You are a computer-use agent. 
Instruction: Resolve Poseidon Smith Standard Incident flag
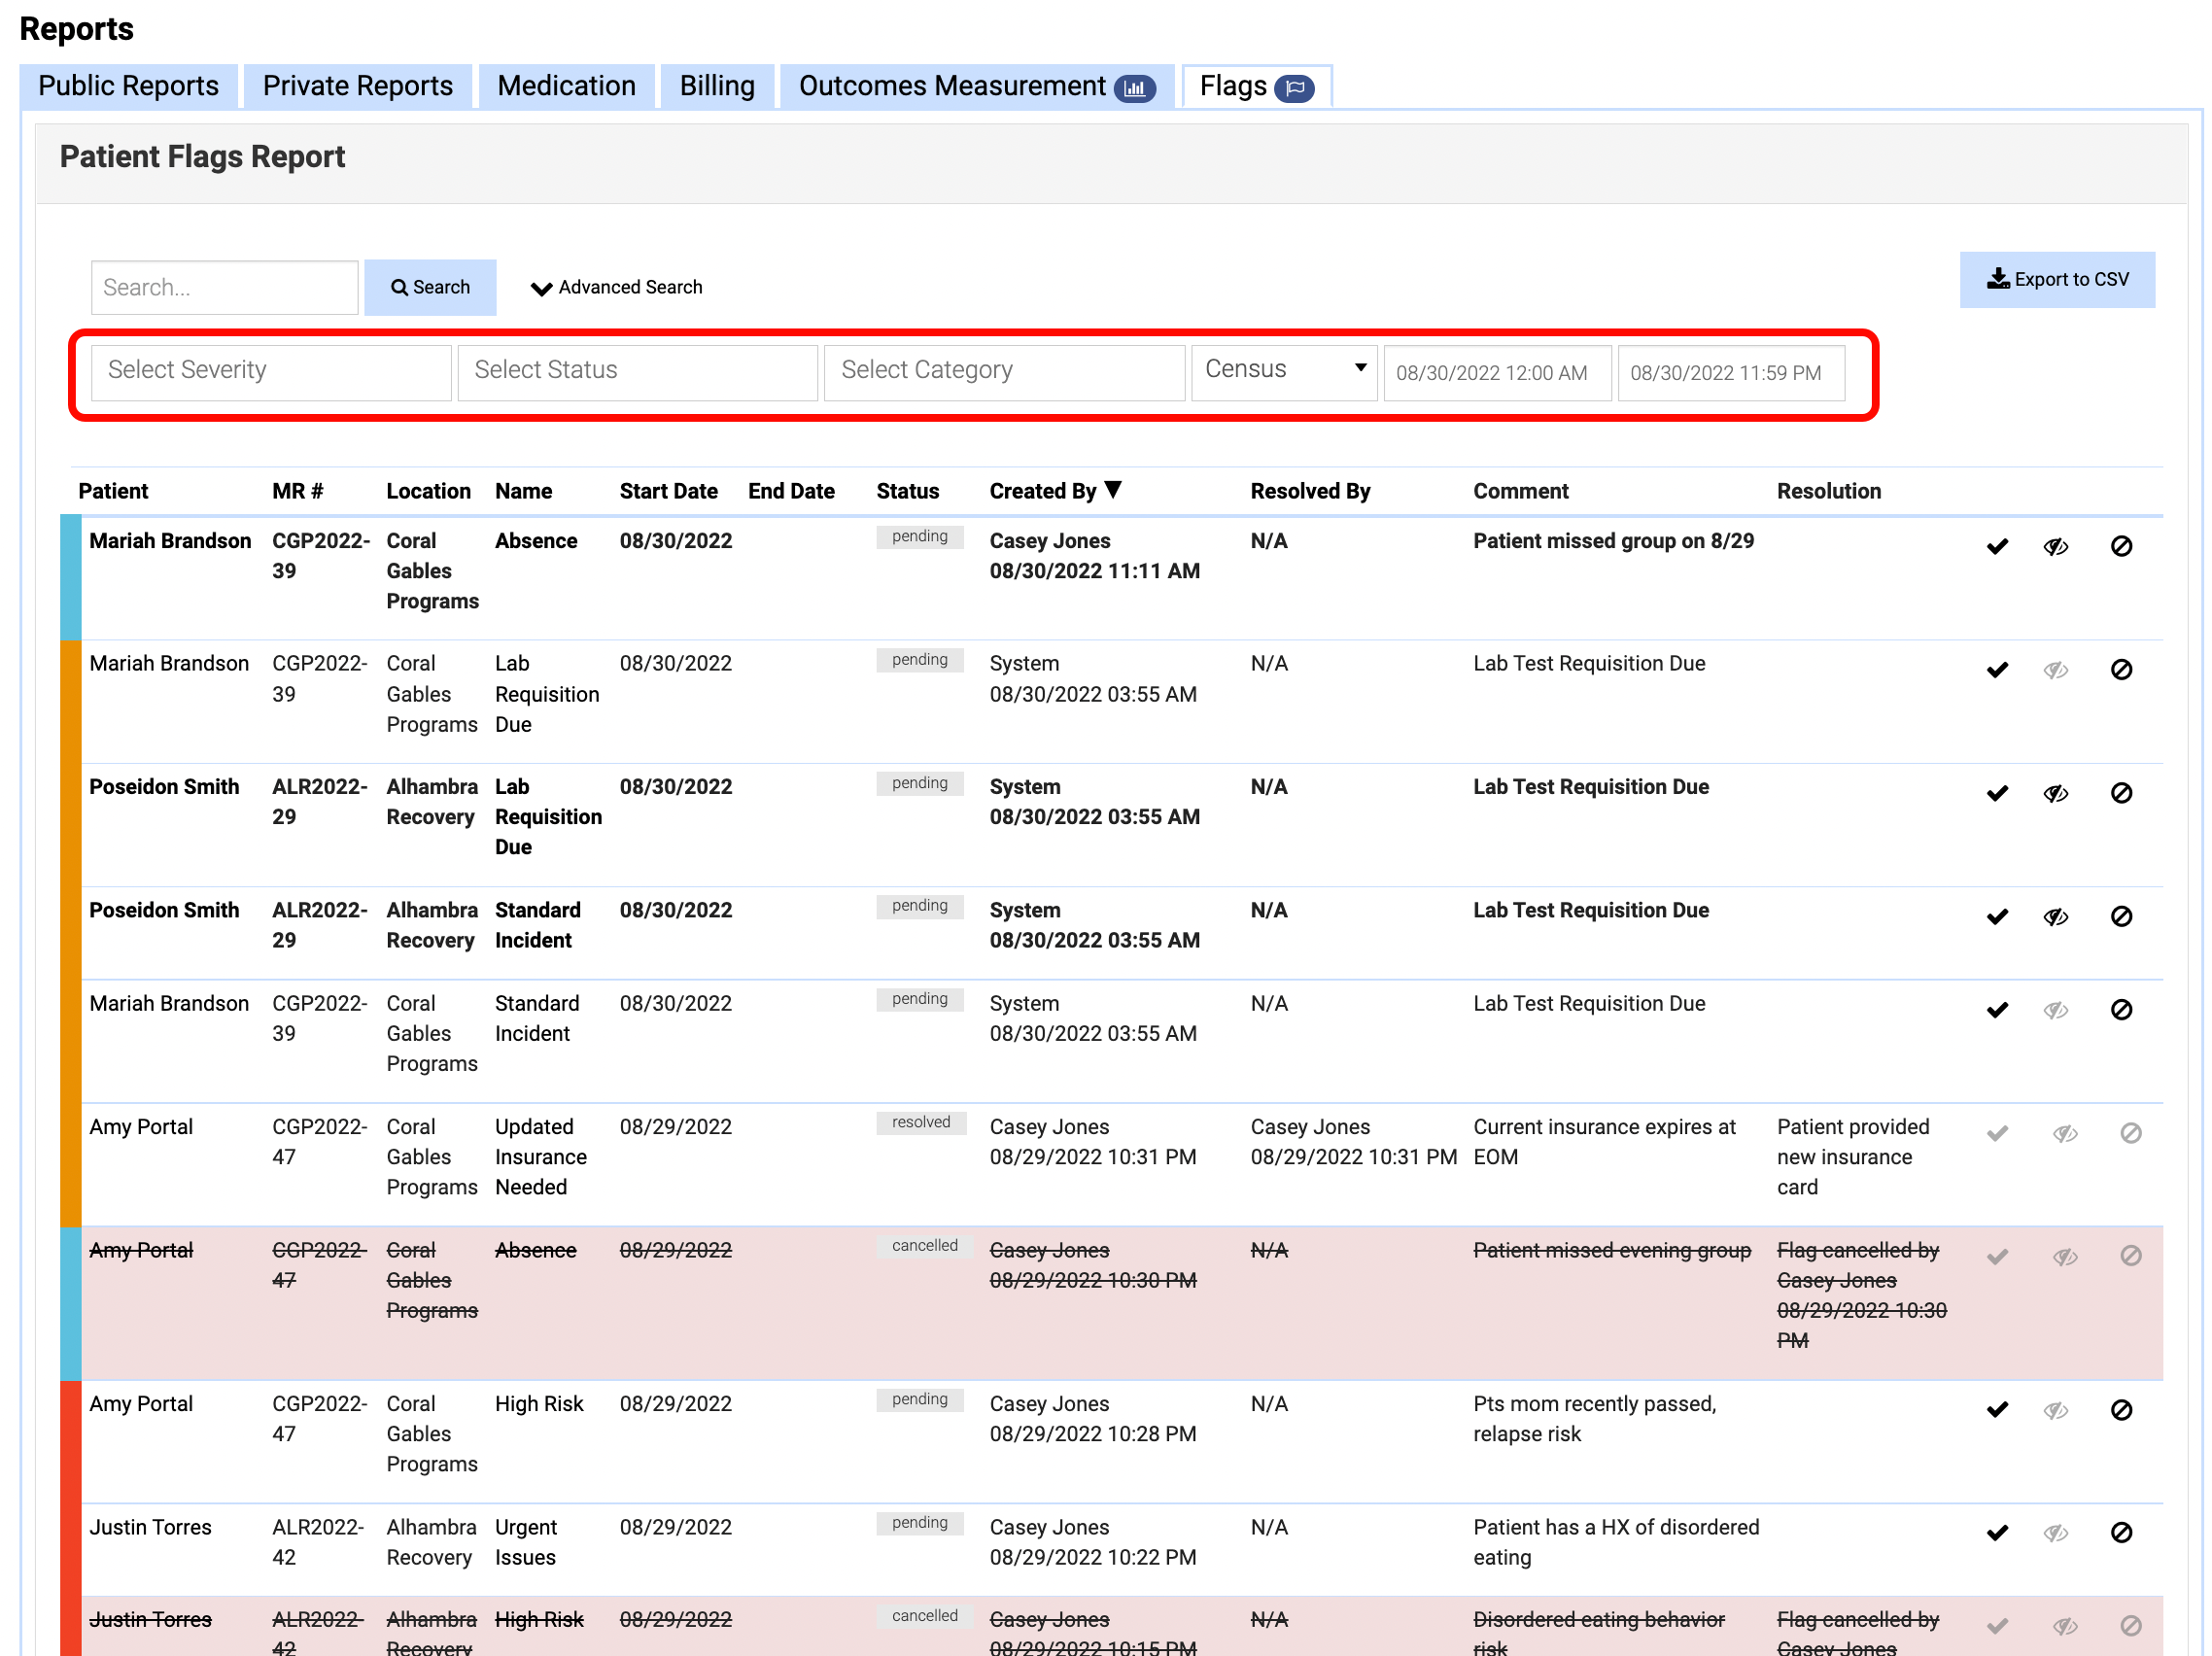click(x=1997, y=917)
